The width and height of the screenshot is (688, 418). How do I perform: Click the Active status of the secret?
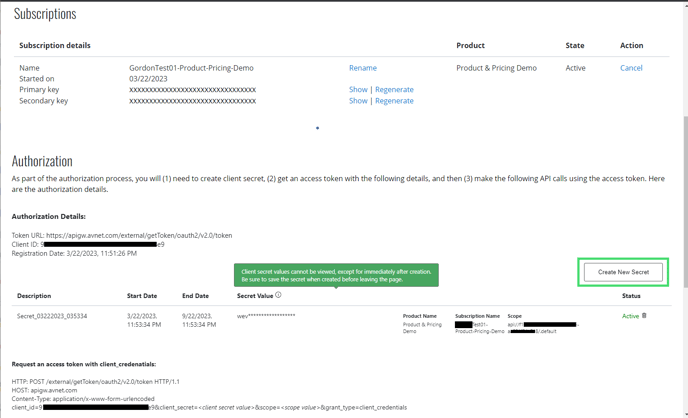[630, 316]
